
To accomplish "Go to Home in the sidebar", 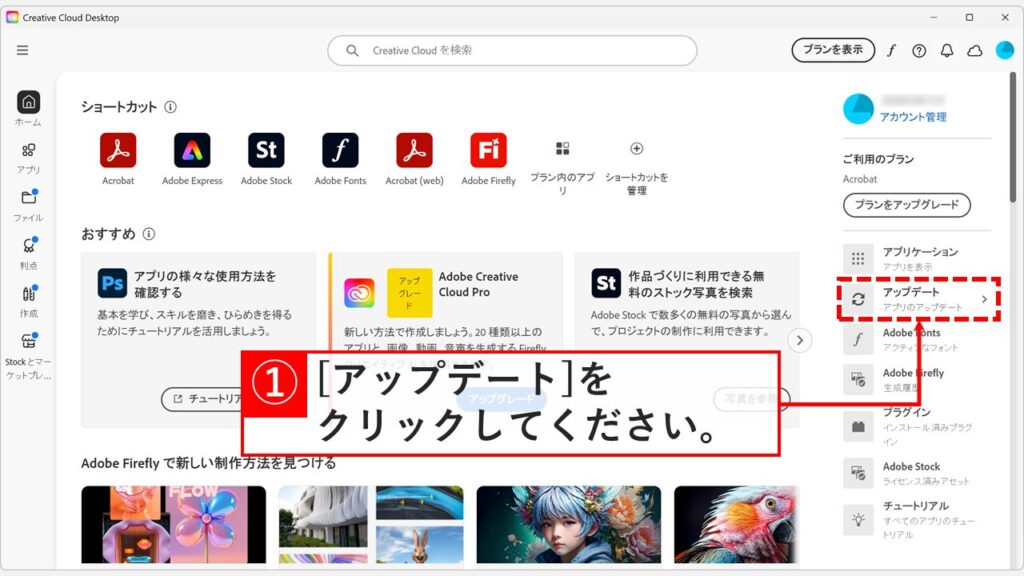I will [28, 108].
